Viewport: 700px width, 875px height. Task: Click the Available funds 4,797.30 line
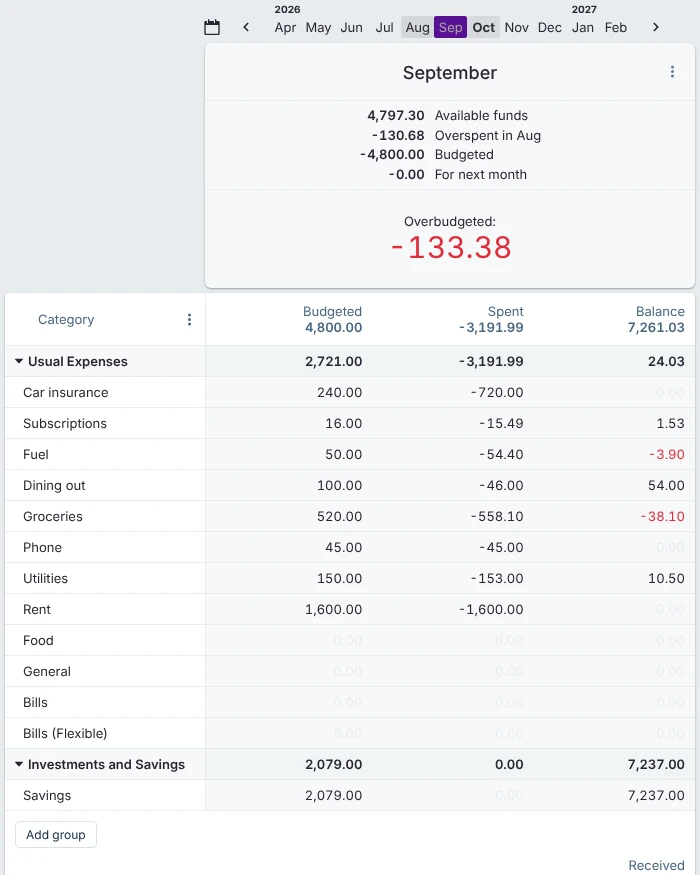447,116
